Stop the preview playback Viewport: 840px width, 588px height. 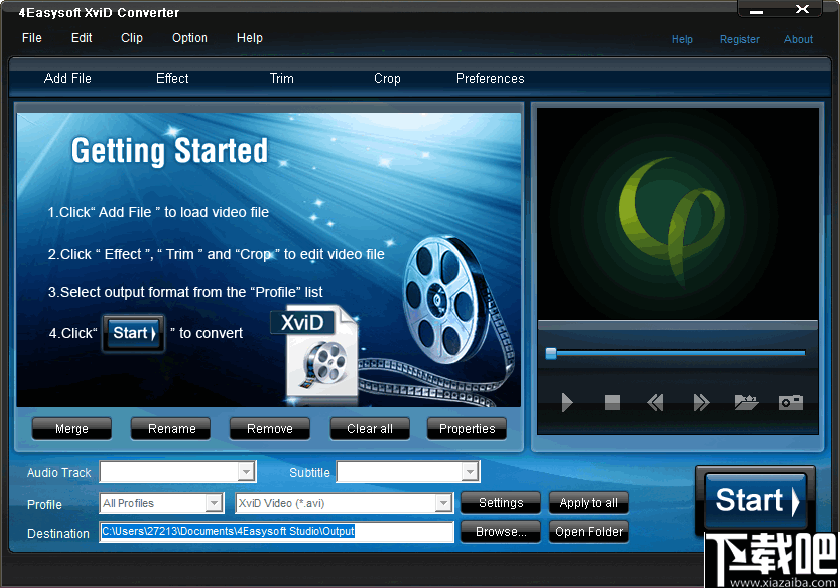coord(611,403)
